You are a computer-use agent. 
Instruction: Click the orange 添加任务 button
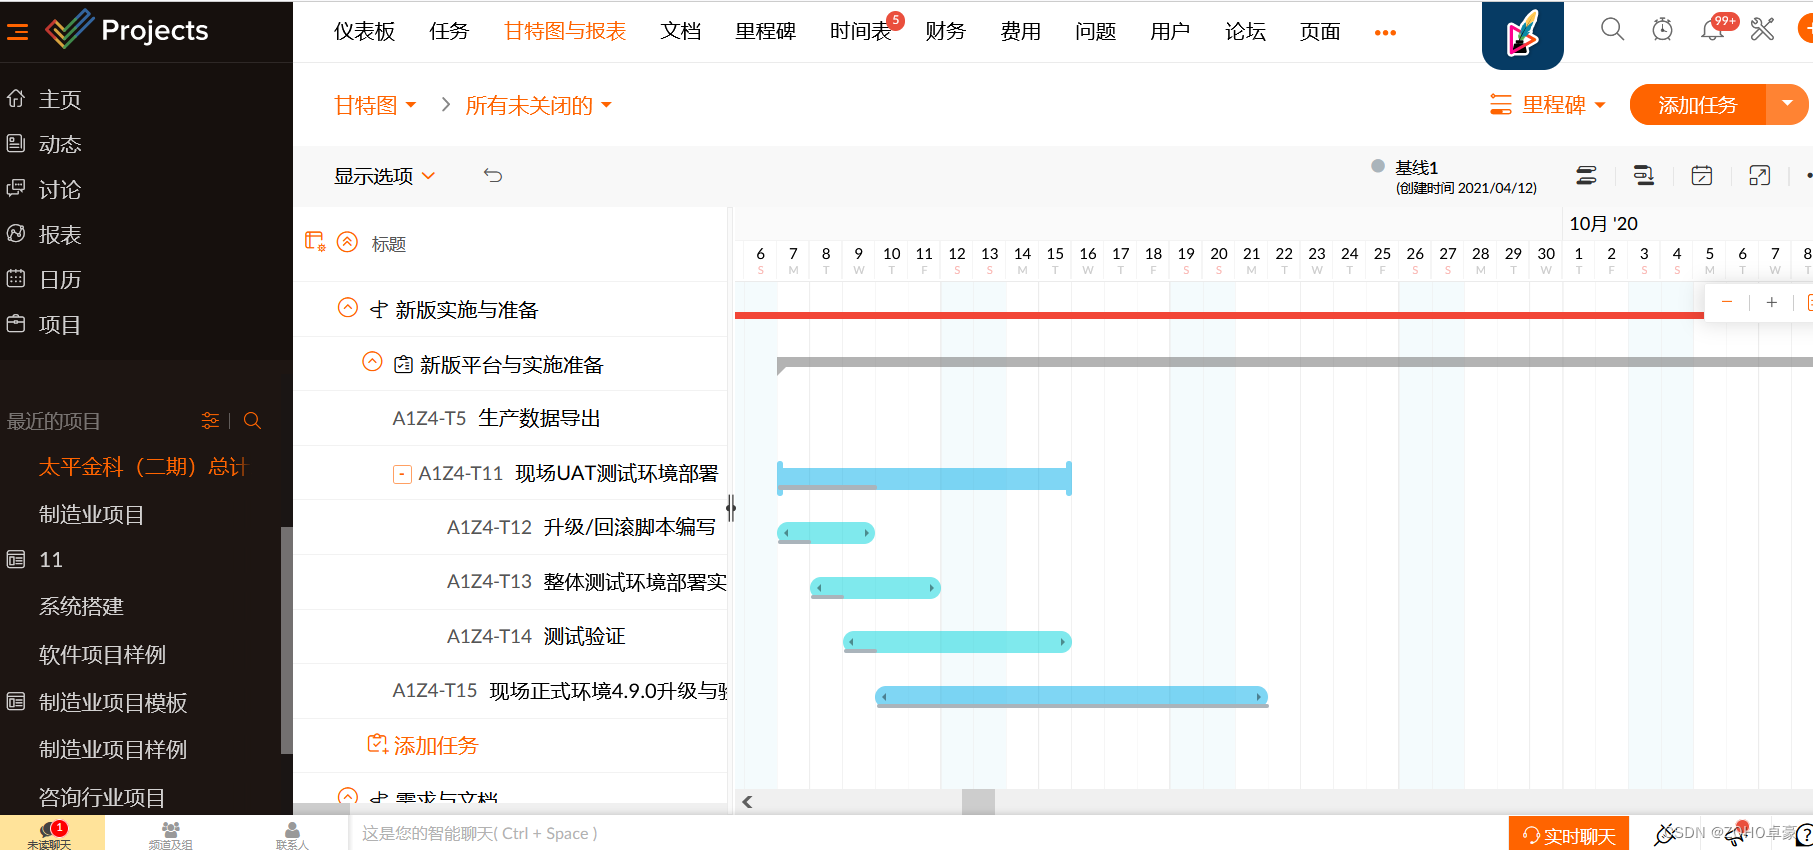click(1698, 104)
